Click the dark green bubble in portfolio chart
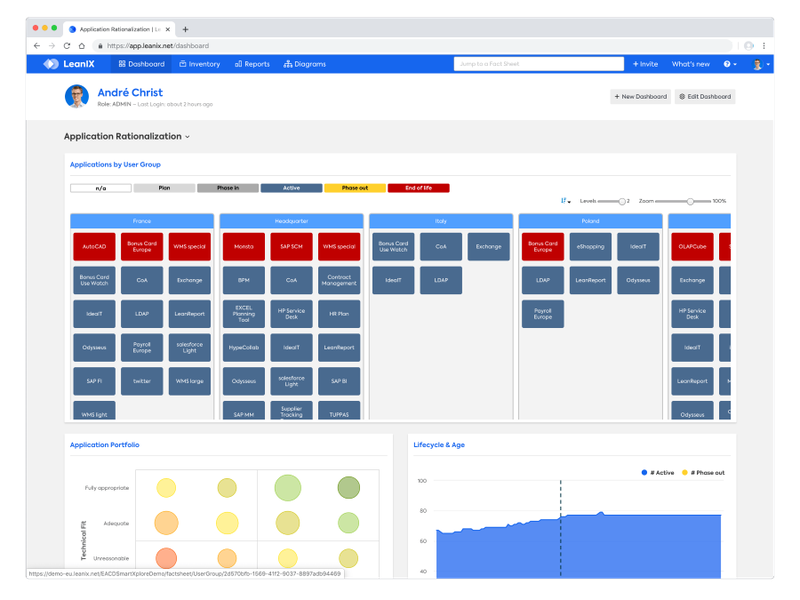 (x=348, y=487)
